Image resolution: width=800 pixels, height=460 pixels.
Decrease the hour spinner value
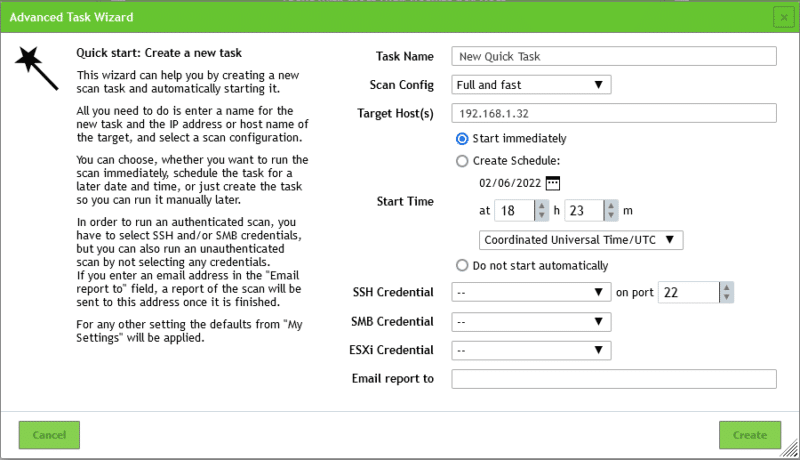[x=542, y=215]
